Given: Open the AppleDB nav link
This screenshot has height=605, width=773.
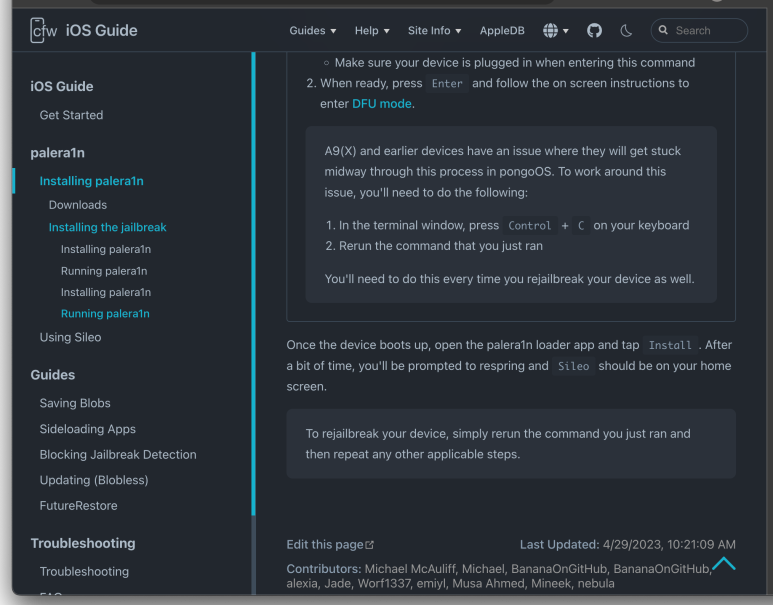Looking at the screenshot, I should (502, 31).
